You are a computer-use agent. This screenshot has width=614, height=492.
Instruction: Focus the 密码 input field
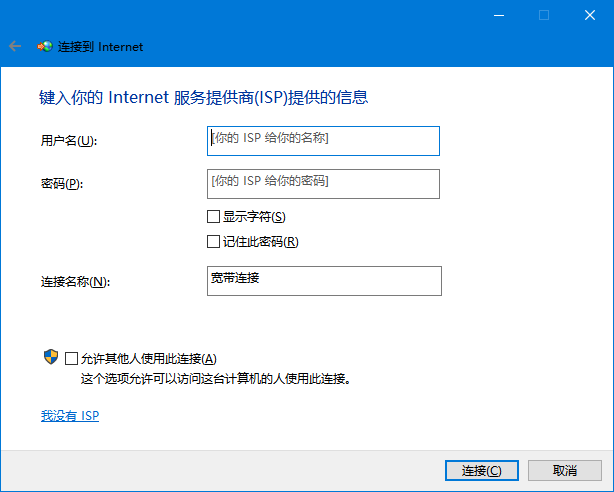click(x=323, y=184)
